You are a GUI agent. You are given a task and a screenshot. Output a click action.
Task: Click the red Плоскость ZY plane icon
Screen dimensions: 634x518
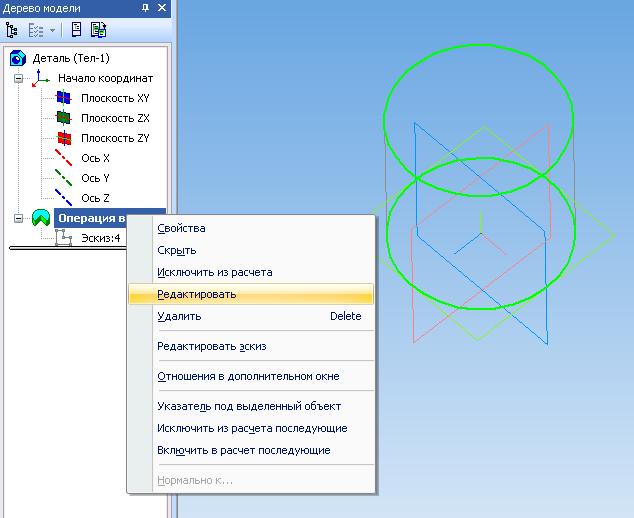pyautogui.click(x=63, y=138)
